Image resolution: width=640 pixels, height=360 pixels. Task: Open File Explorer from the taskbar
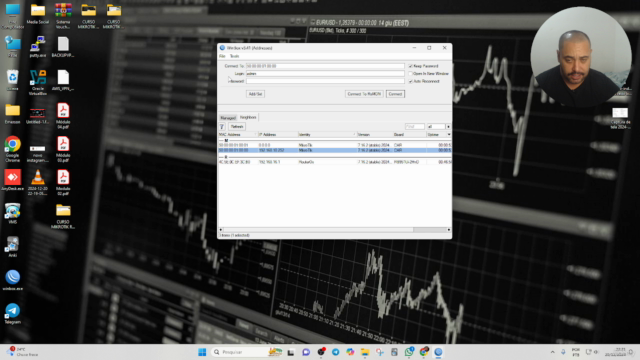point(365,352)
